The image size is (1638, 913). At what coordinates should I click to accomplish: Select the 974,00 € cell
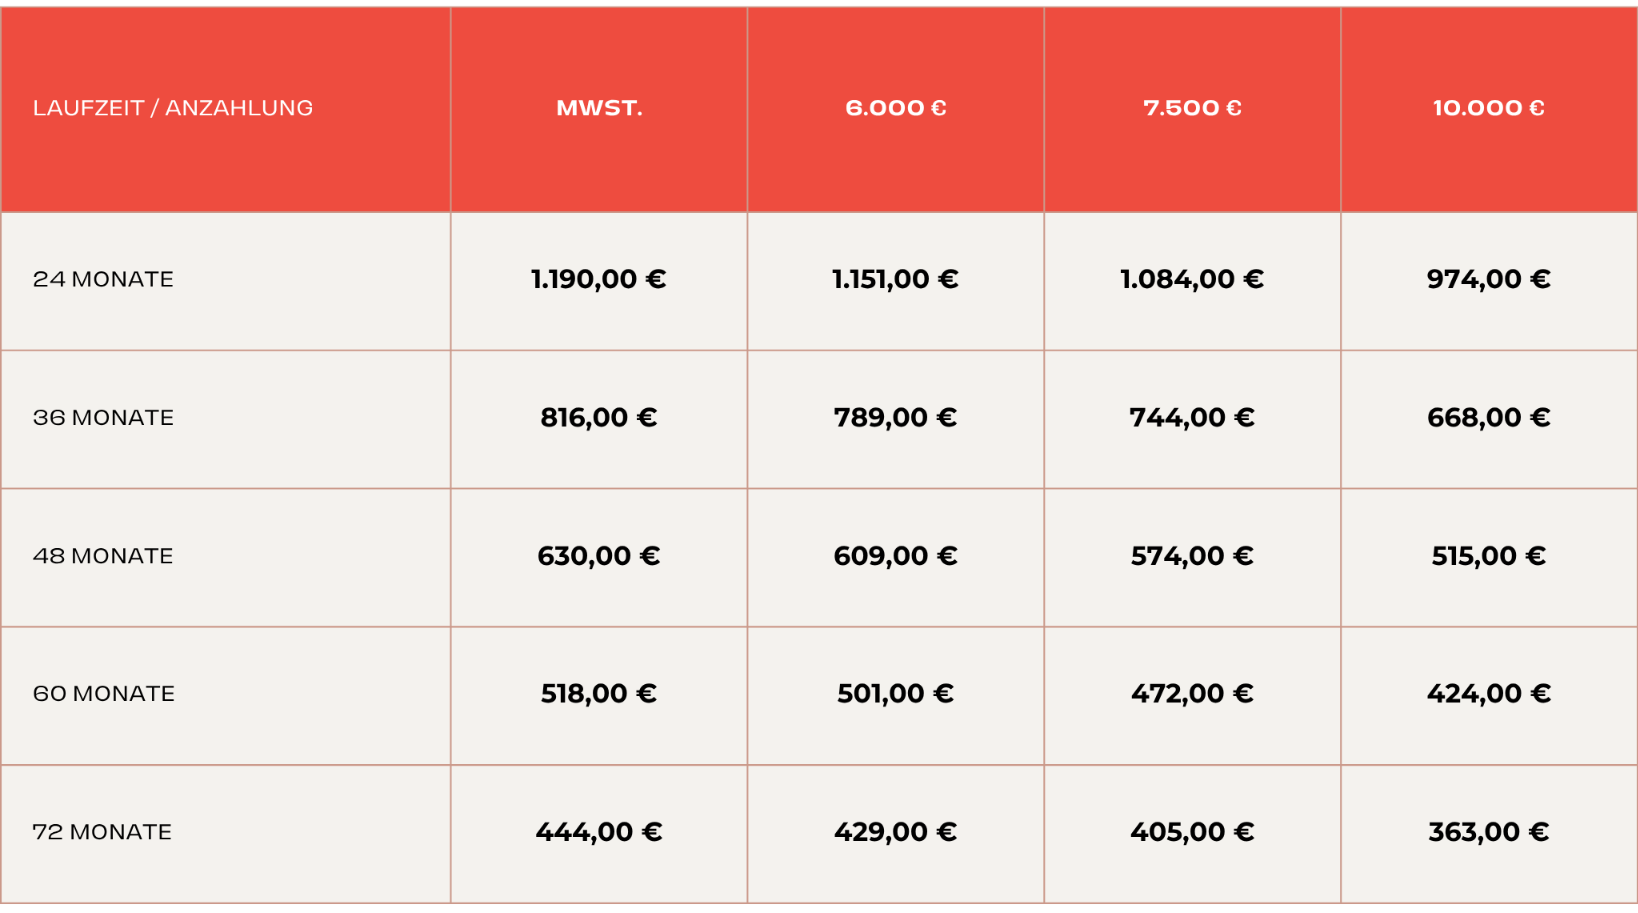1489,281
